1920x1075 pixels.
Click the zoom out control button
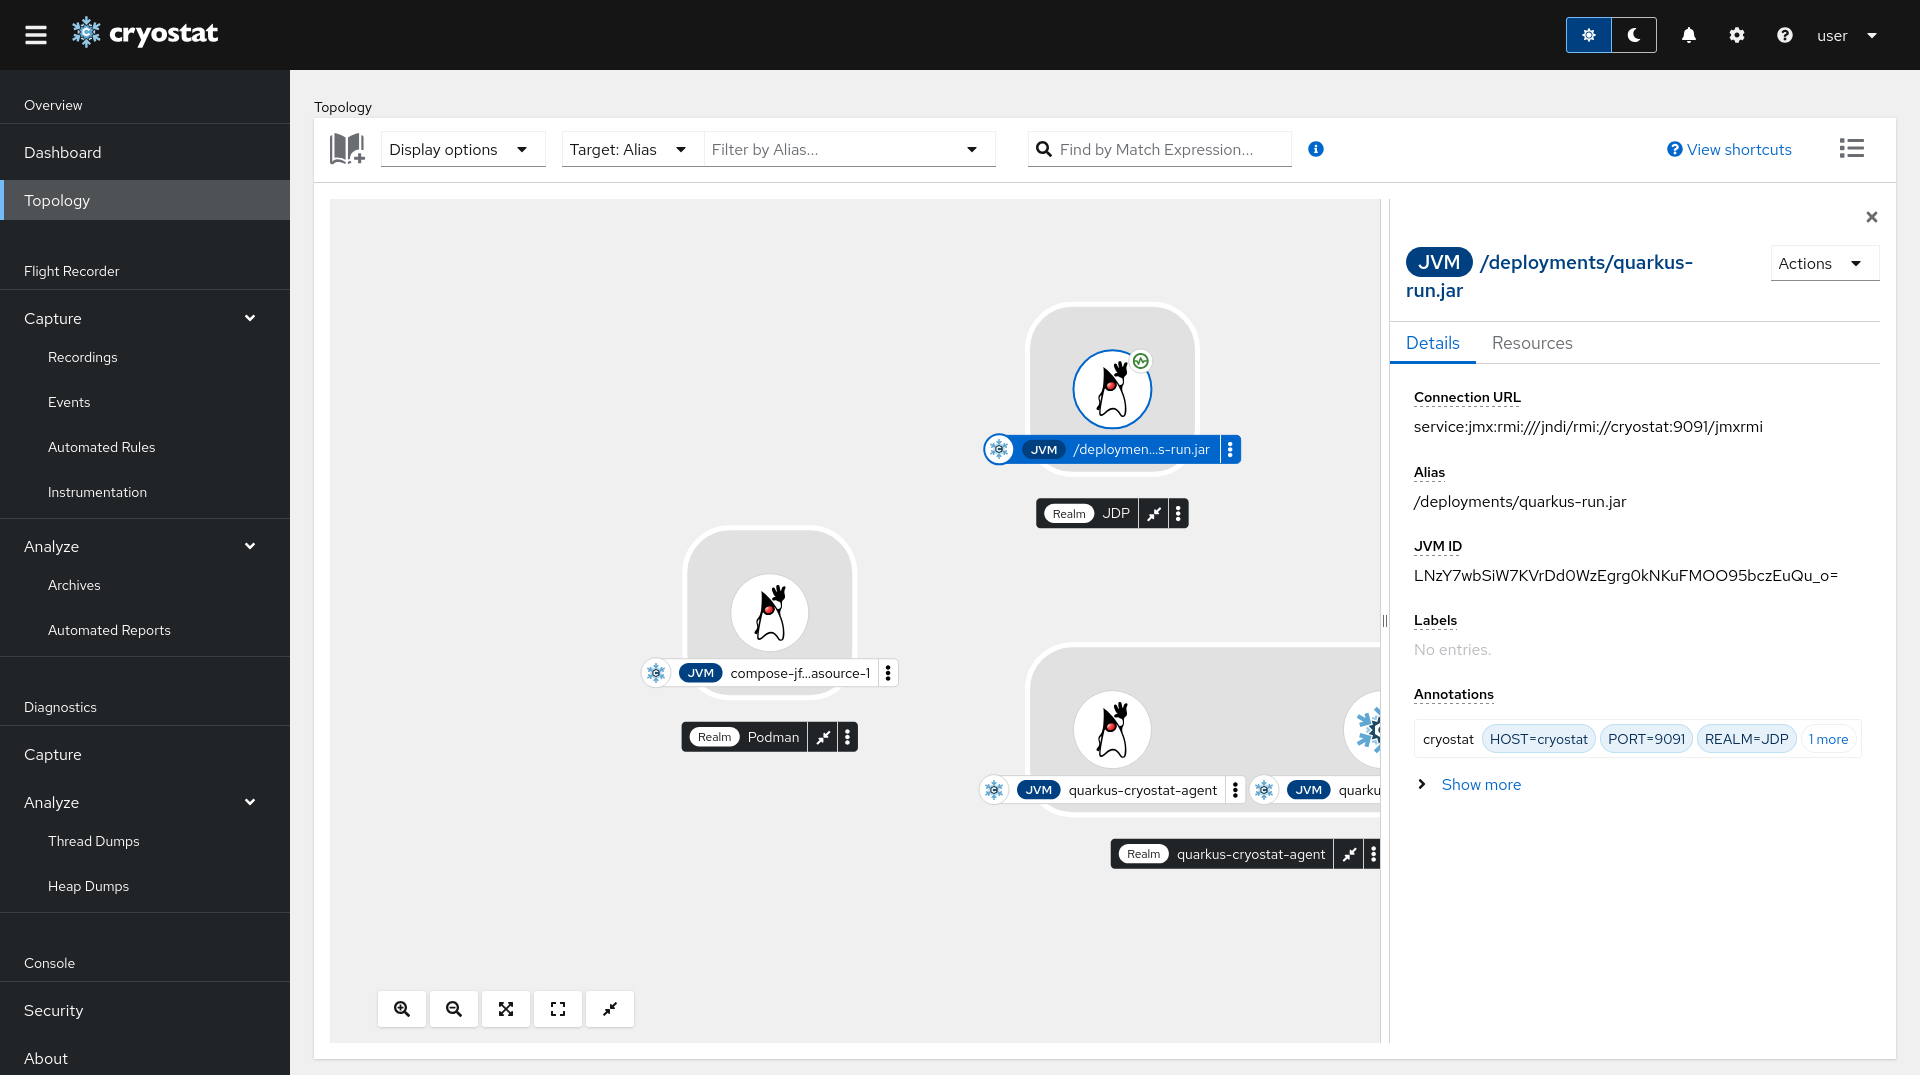(454, 1009)
